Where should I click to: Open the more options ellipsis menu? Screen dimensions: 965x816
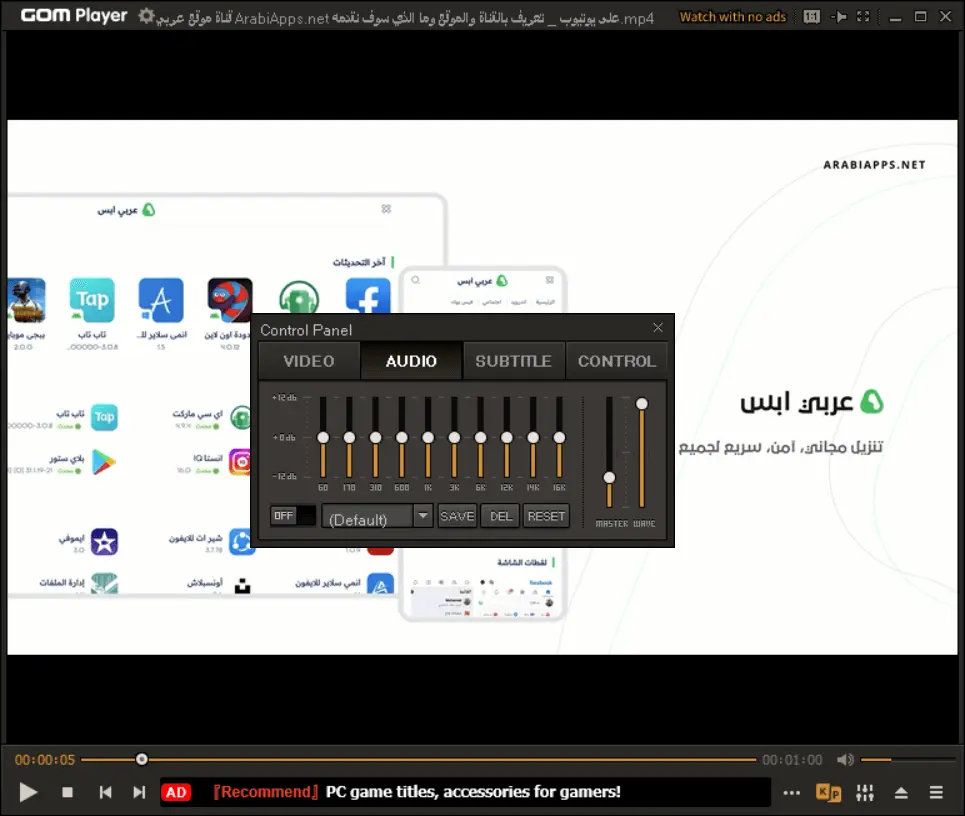tap(792, 792)
